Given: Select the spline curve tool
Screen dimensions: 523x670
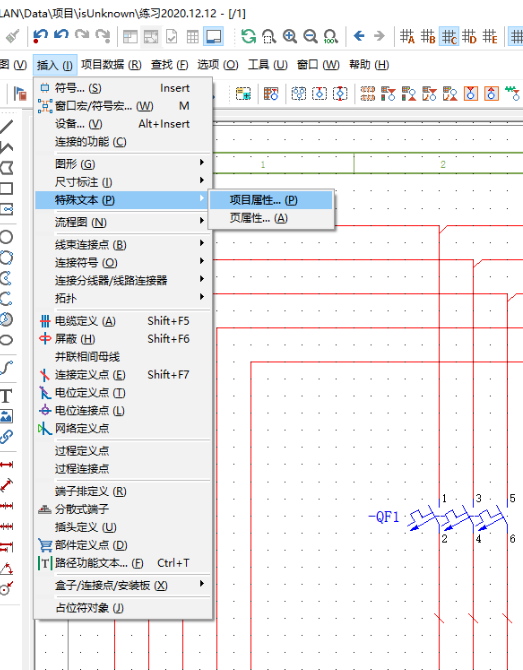Looking at the screenshot, I should pos(6,367).
